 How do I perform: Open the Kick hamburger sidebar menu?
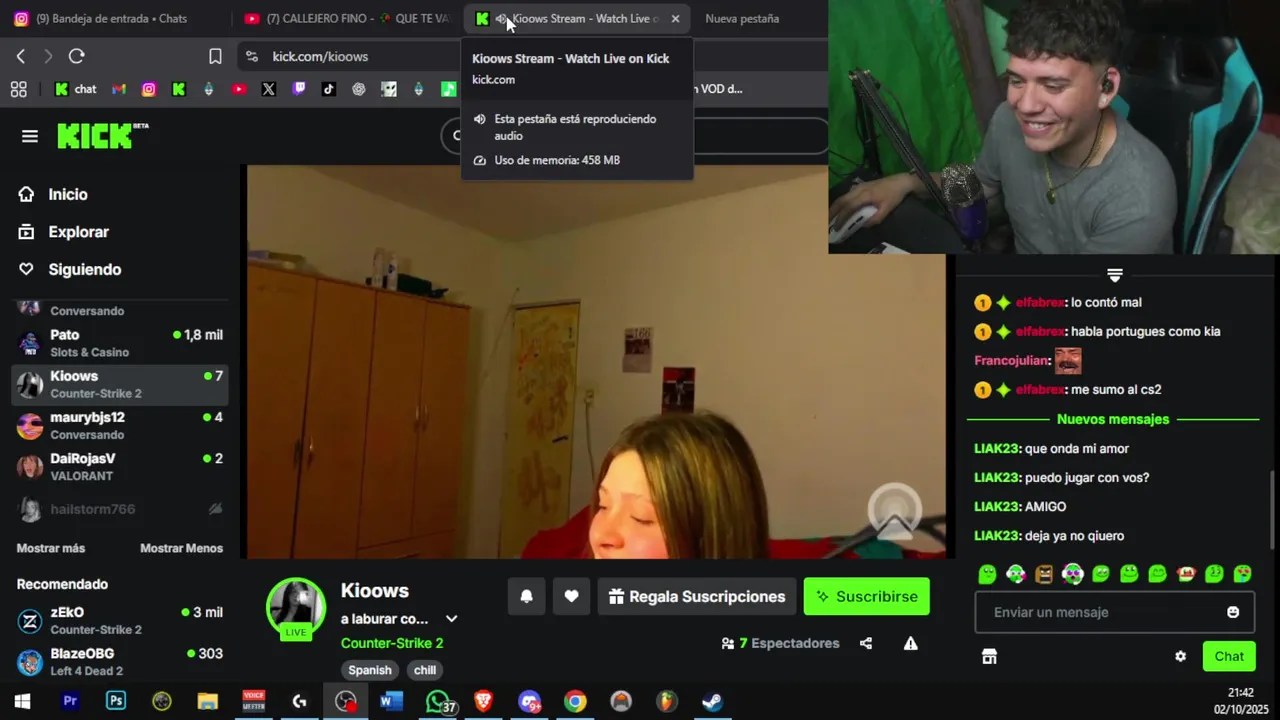pyautogui.click(x=30, y=136)
